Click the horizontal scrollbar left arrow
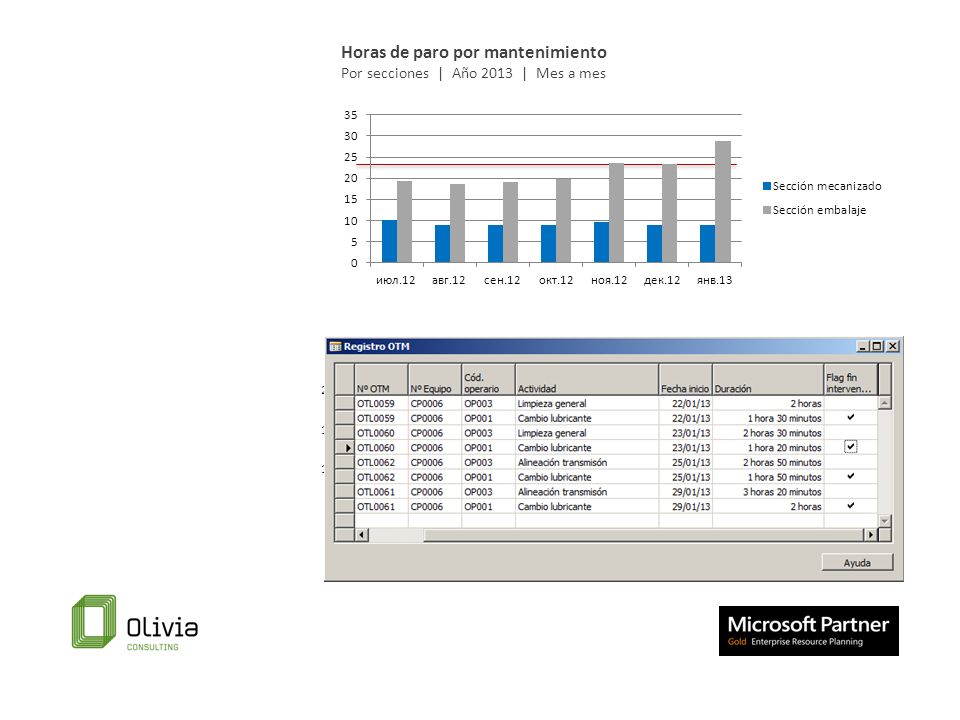960x720 pixels. pos(362,535)
